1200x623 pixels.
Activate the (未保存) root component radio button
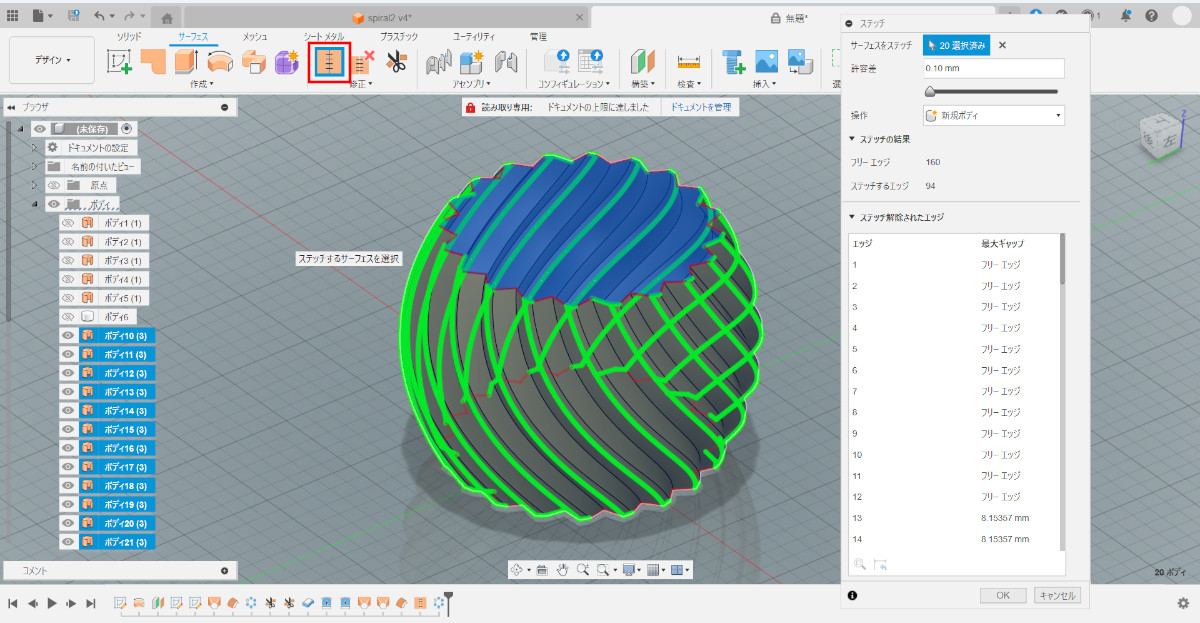point(126,128)
